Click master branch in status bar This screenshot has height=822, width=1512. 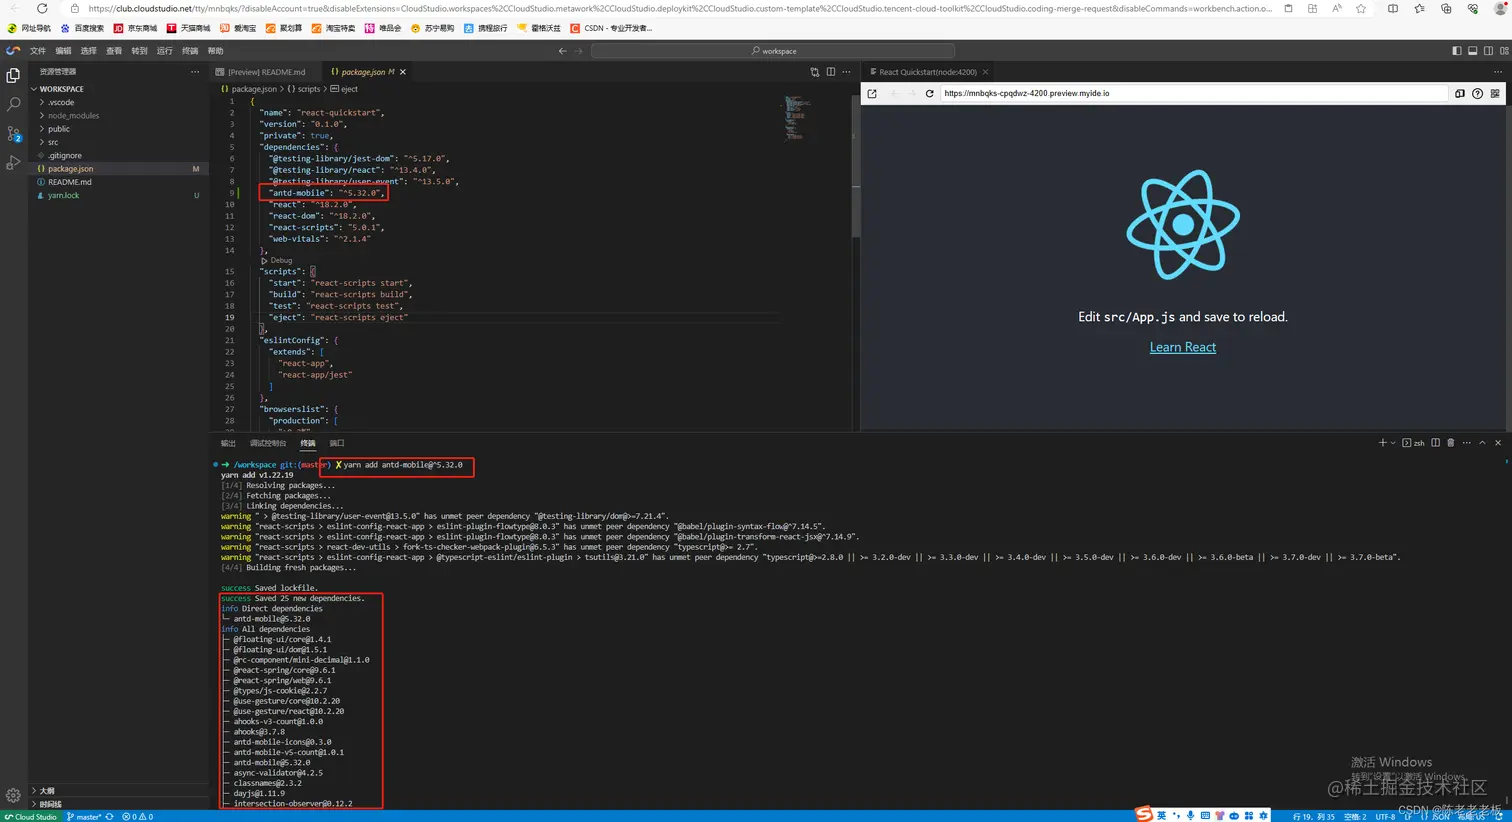pos(85,816)
